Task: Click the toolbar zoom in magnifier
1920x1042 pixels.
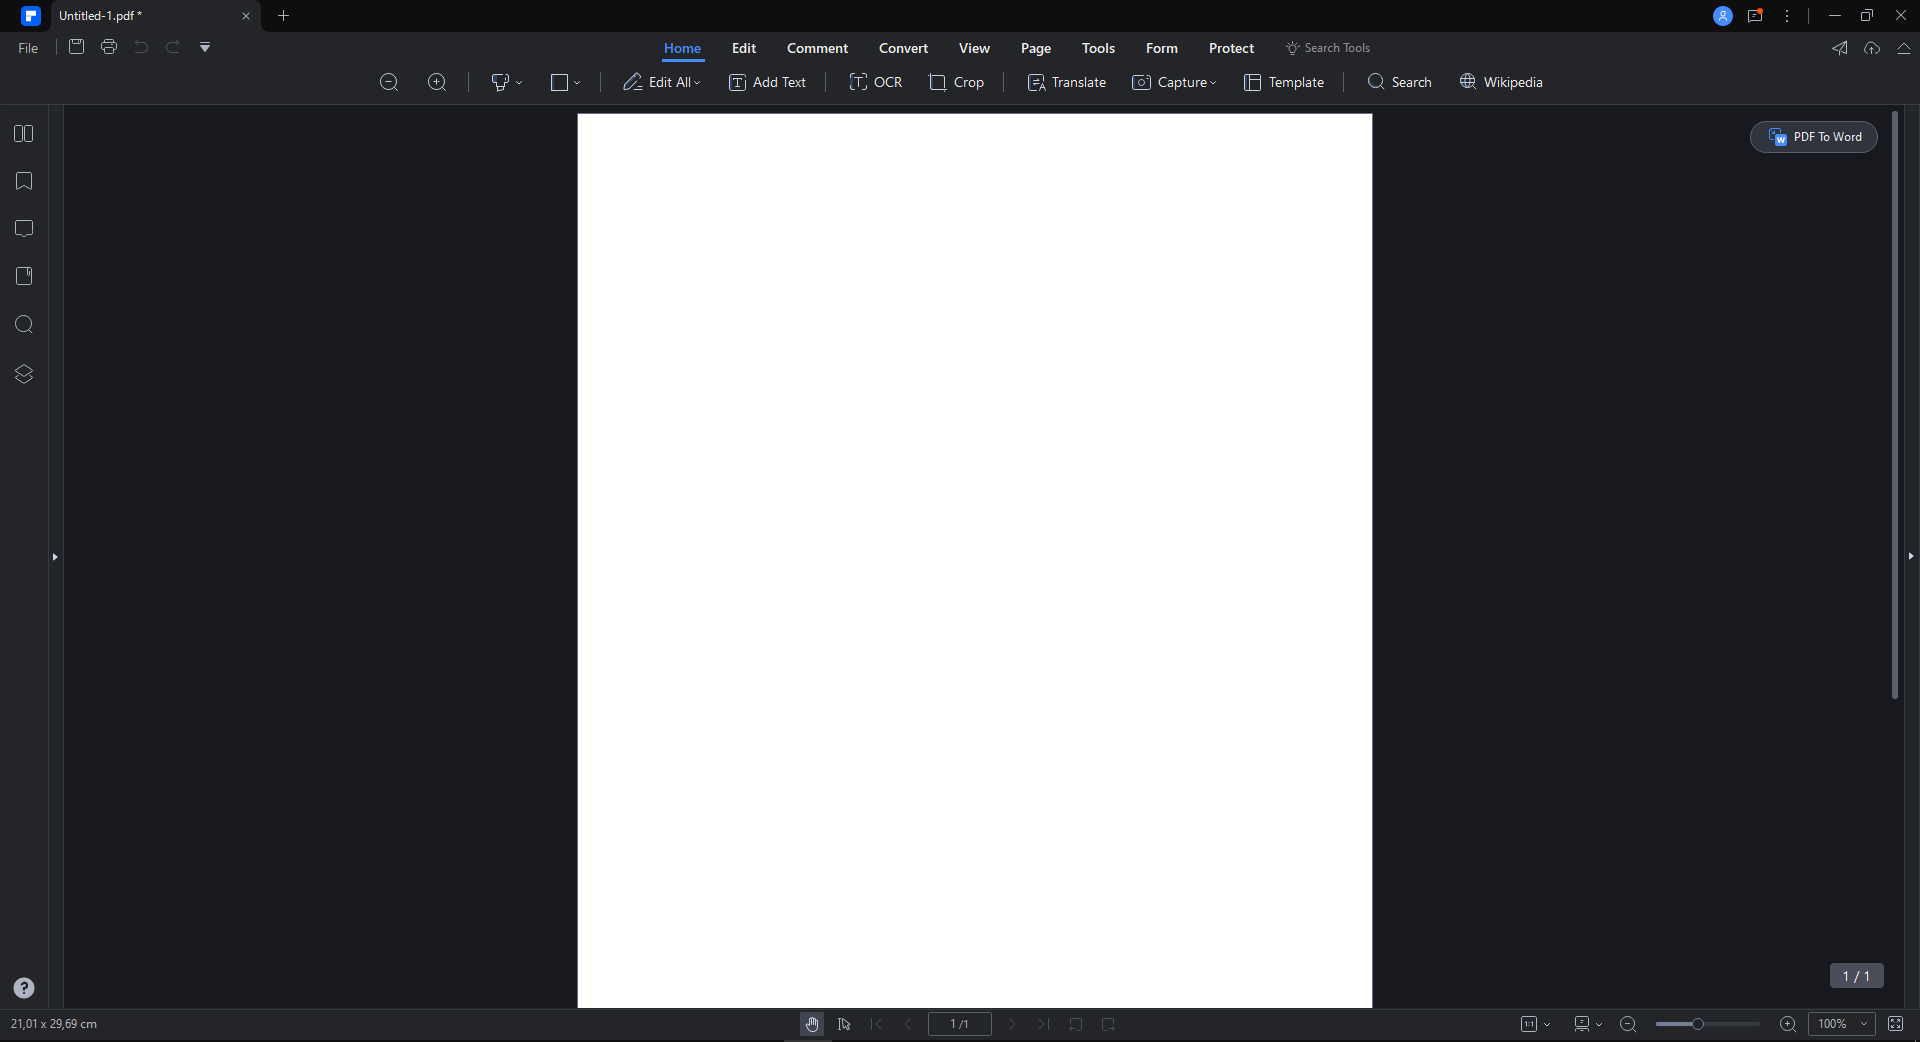Action: point(437,82)
